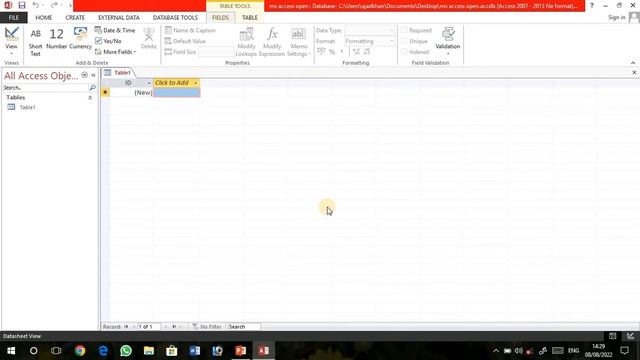Open the Validation dropdown
The image size is (640, 360).
pyautogui.click(x=448, y=41)
